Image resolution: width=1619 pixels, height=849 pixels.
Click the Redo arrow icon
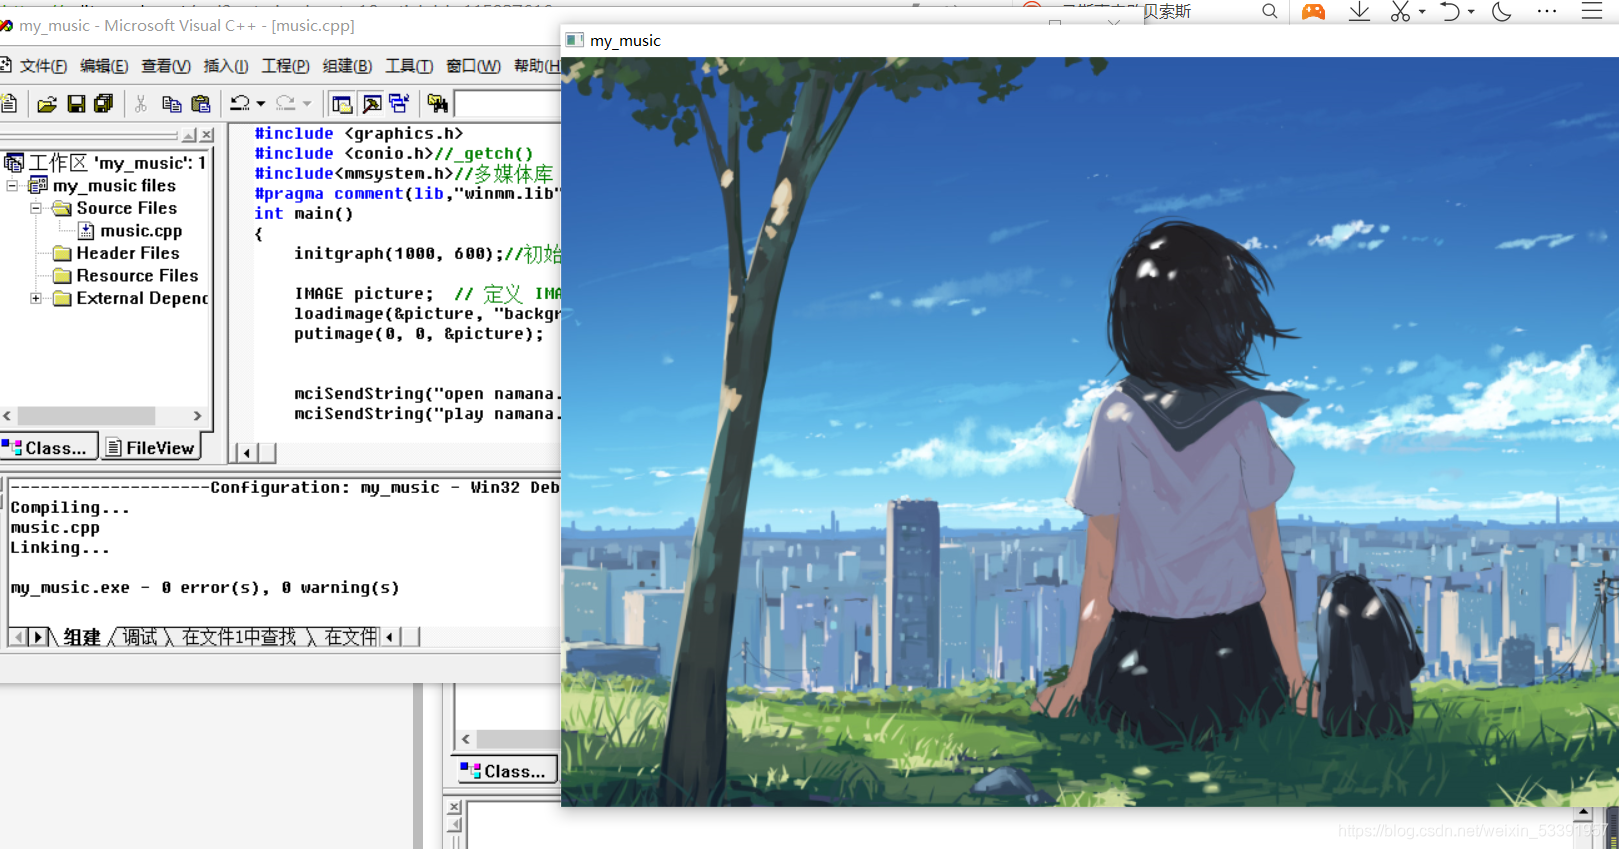[286, 103]
